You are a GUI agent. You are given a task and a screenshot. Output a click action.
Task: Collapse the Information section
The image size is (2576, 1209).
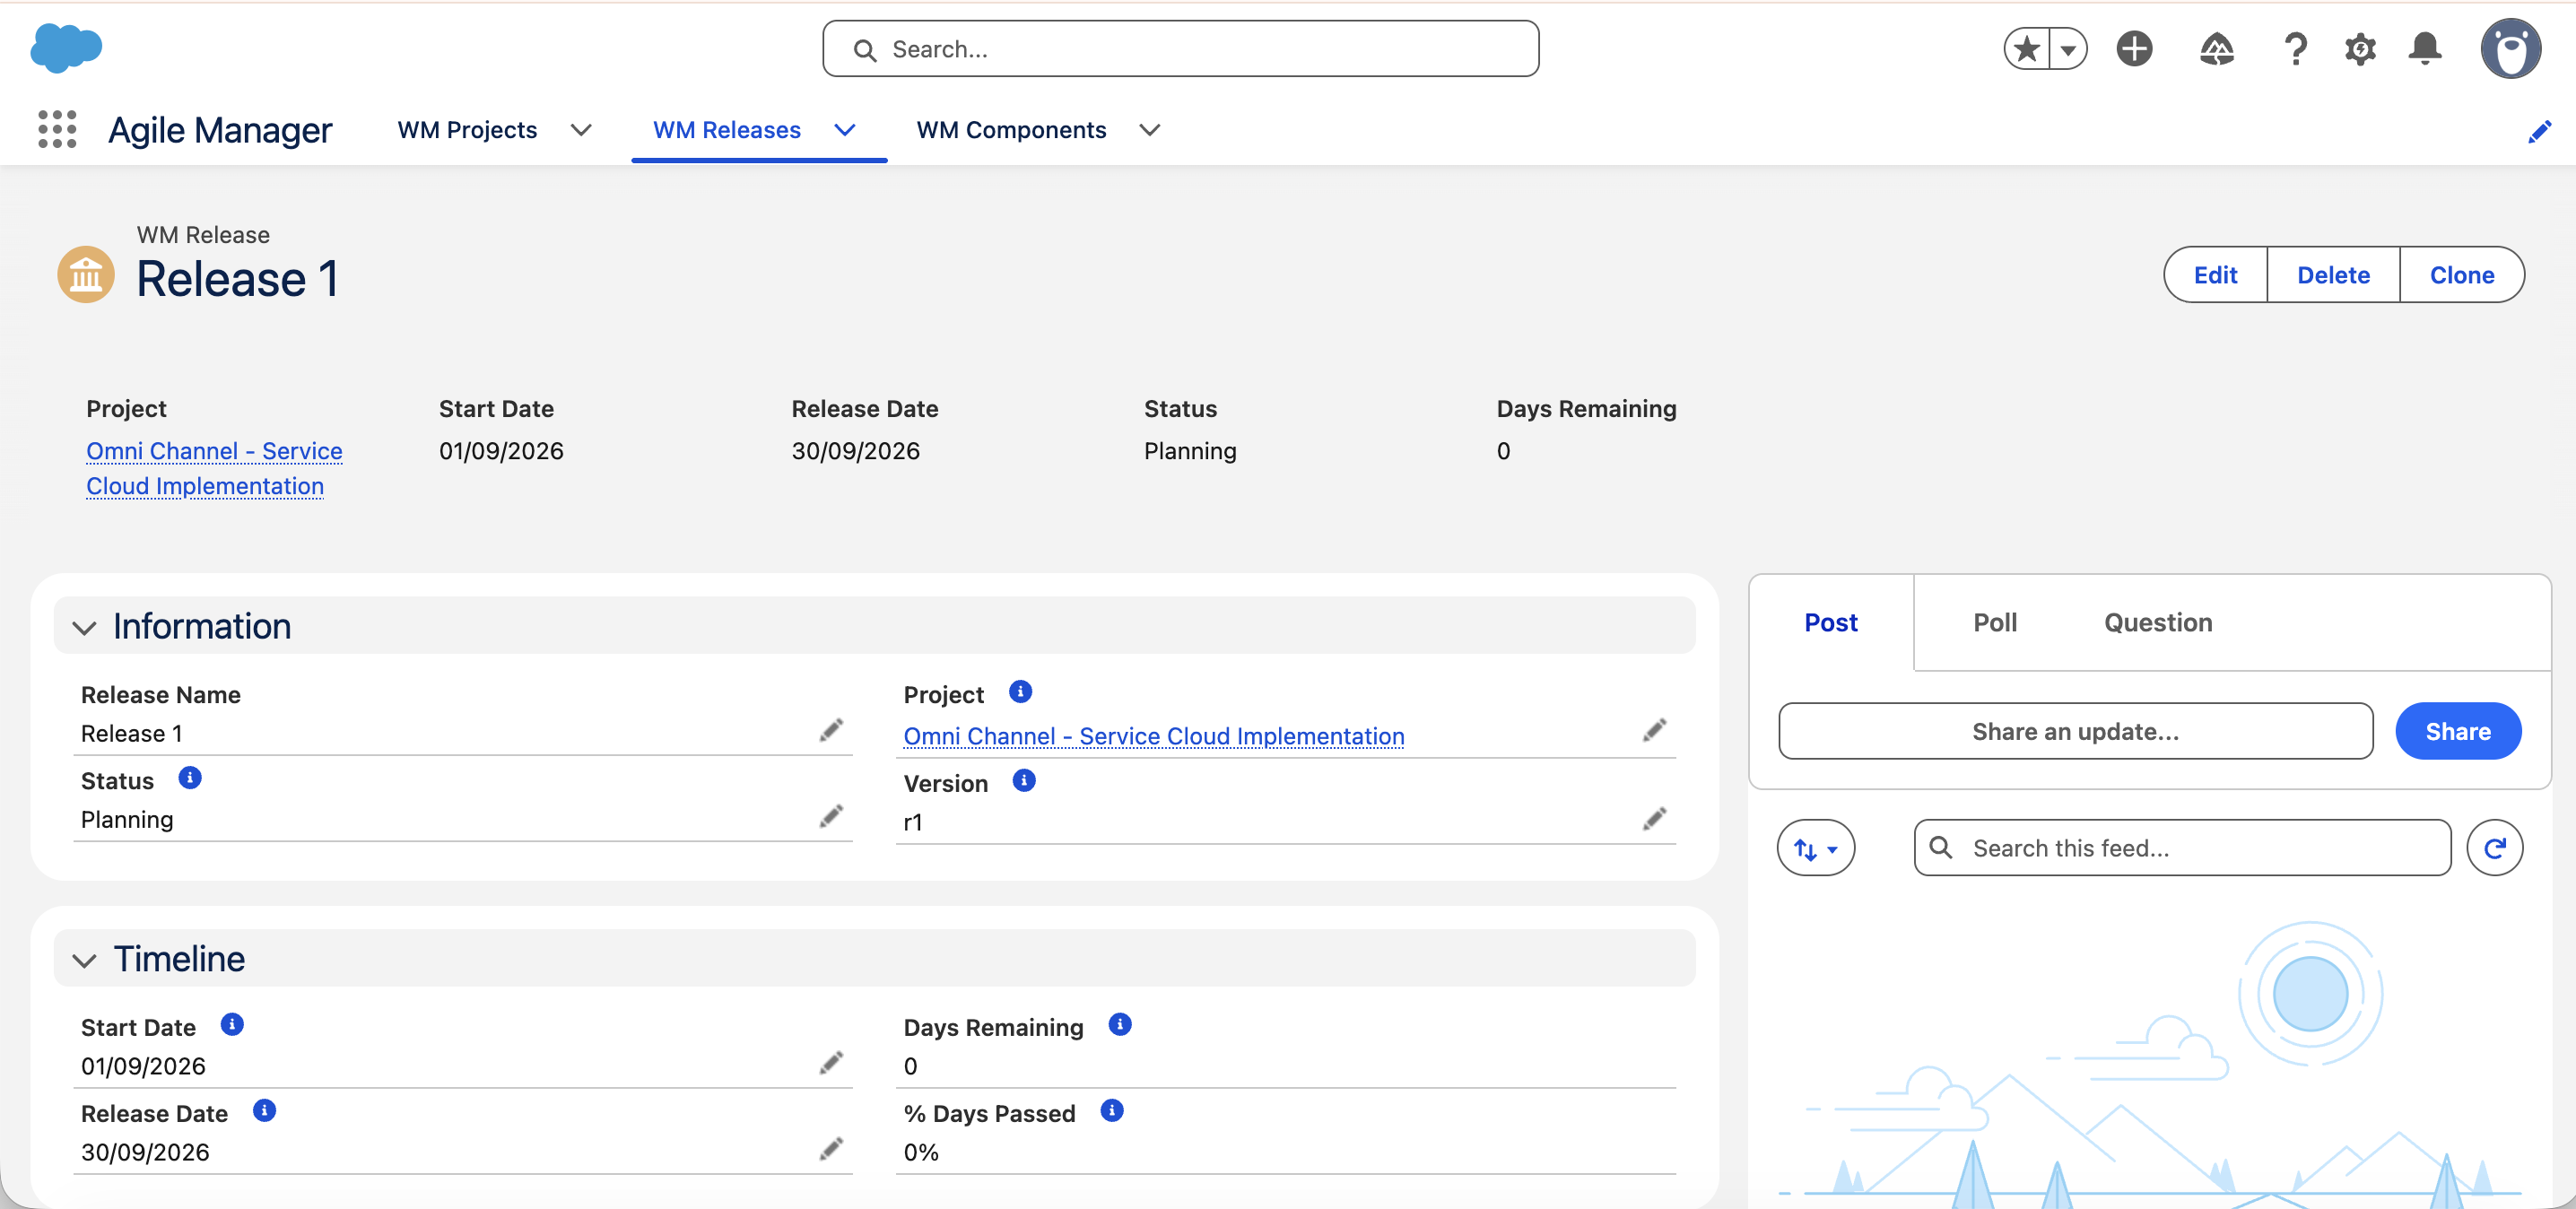click(x=84, y=627)
